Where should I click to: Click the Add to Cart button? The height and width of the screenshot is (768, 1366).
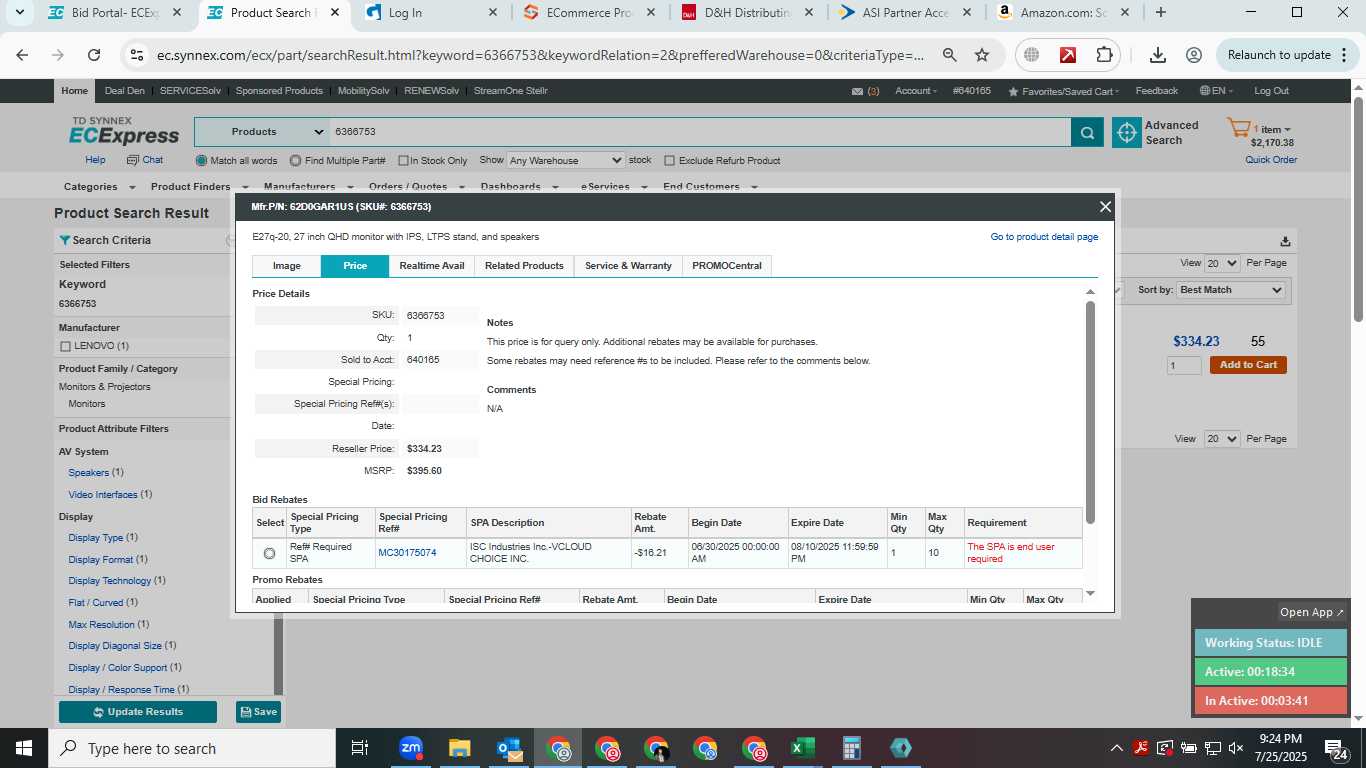[1248, 365]
